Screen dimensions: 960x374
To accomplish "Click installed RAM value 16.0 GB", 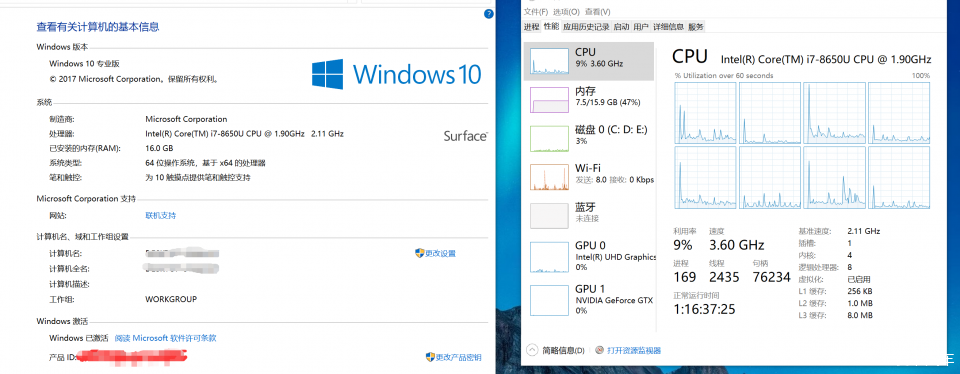I will click(x=159, y=148).
